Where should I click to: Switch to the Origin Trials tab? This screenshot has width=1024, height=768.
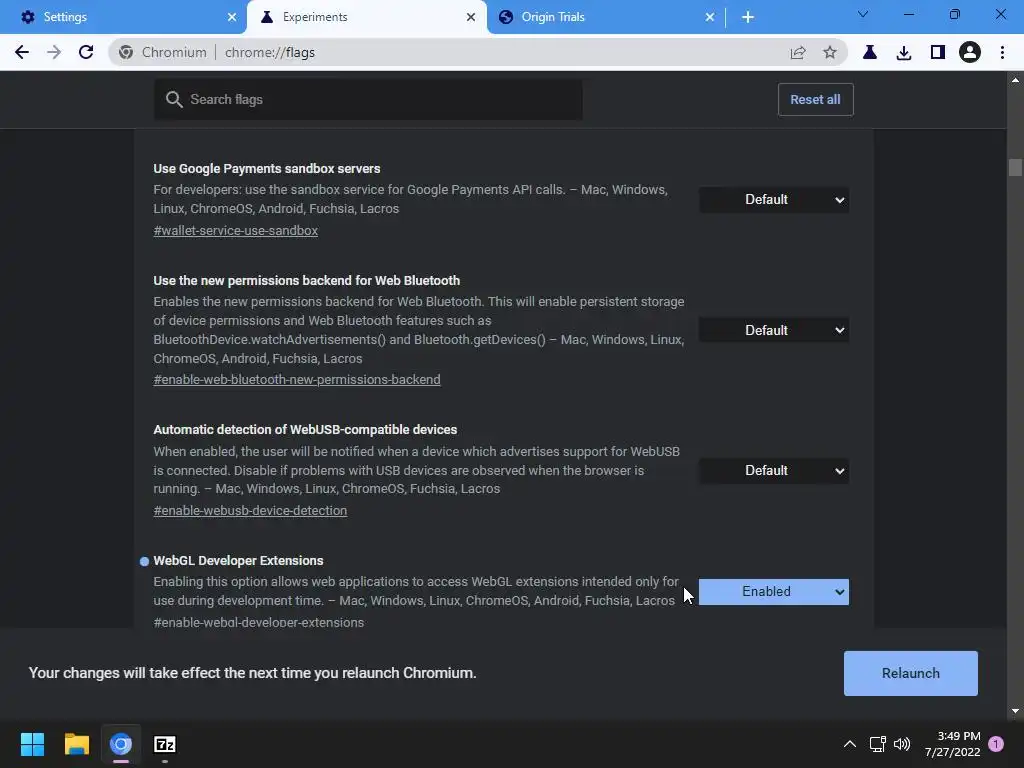pos(605,17)
